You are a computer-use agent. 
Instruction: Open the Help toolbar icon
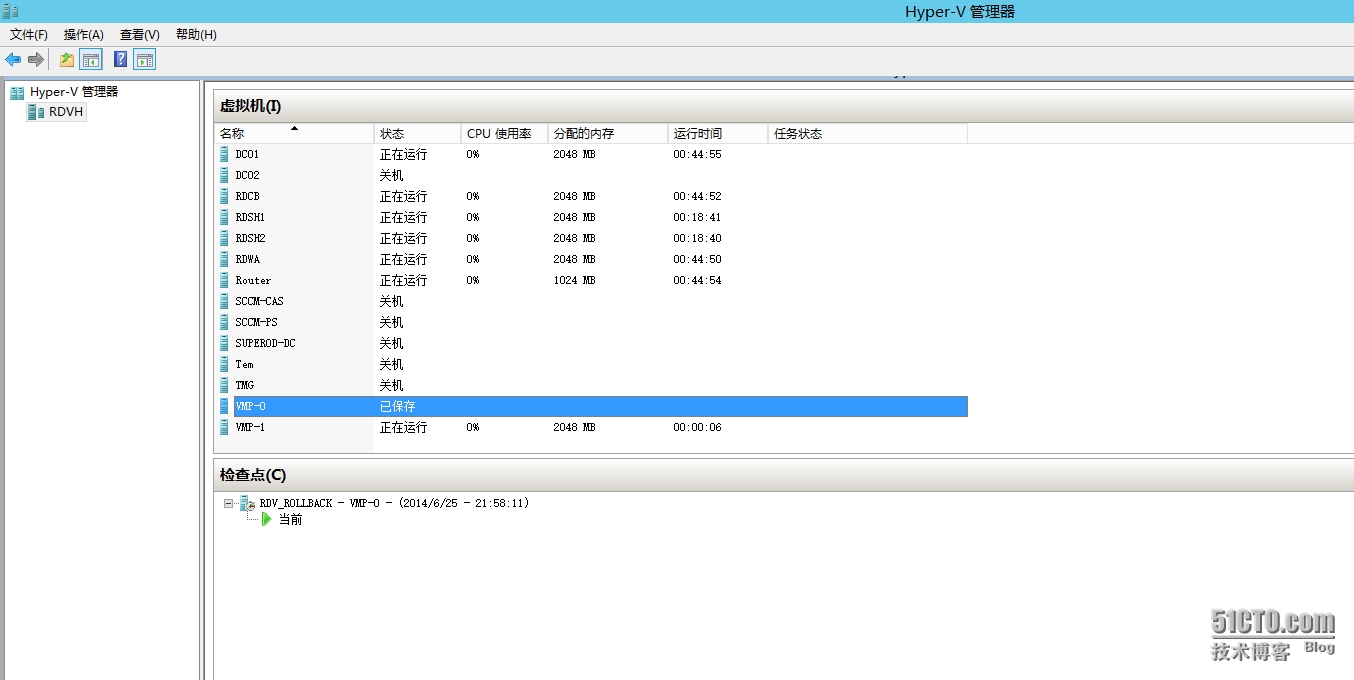(120, 60)
